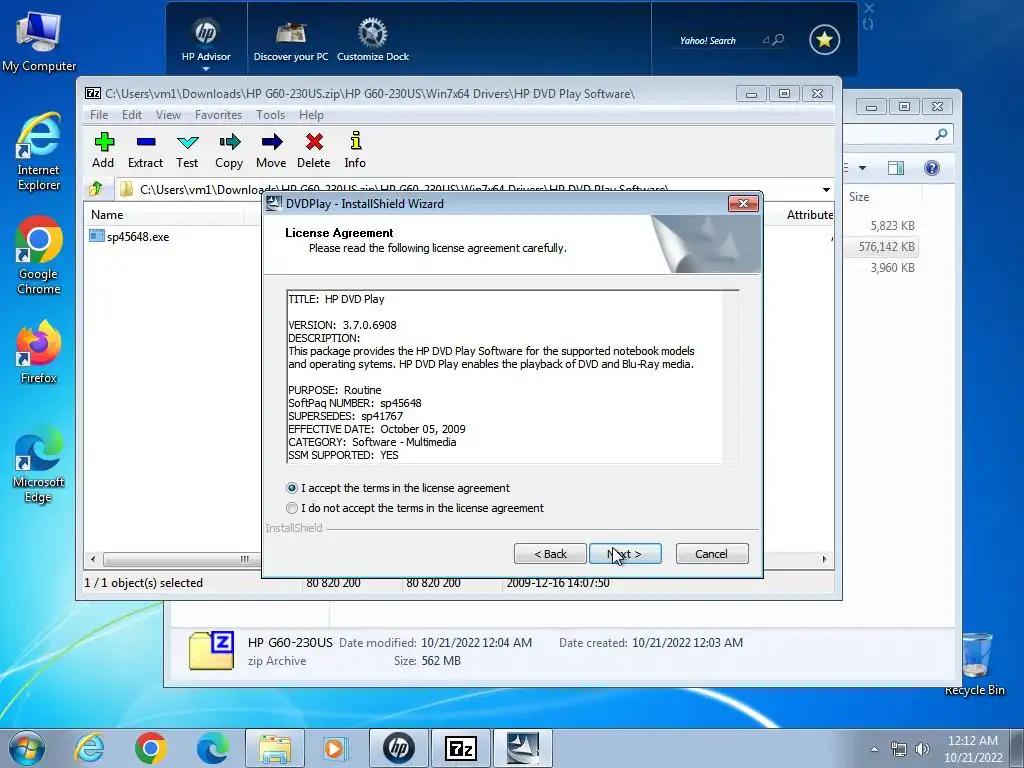Click the Extract toolbar icon
The image size is (1024, 768).
pos(145,150)
